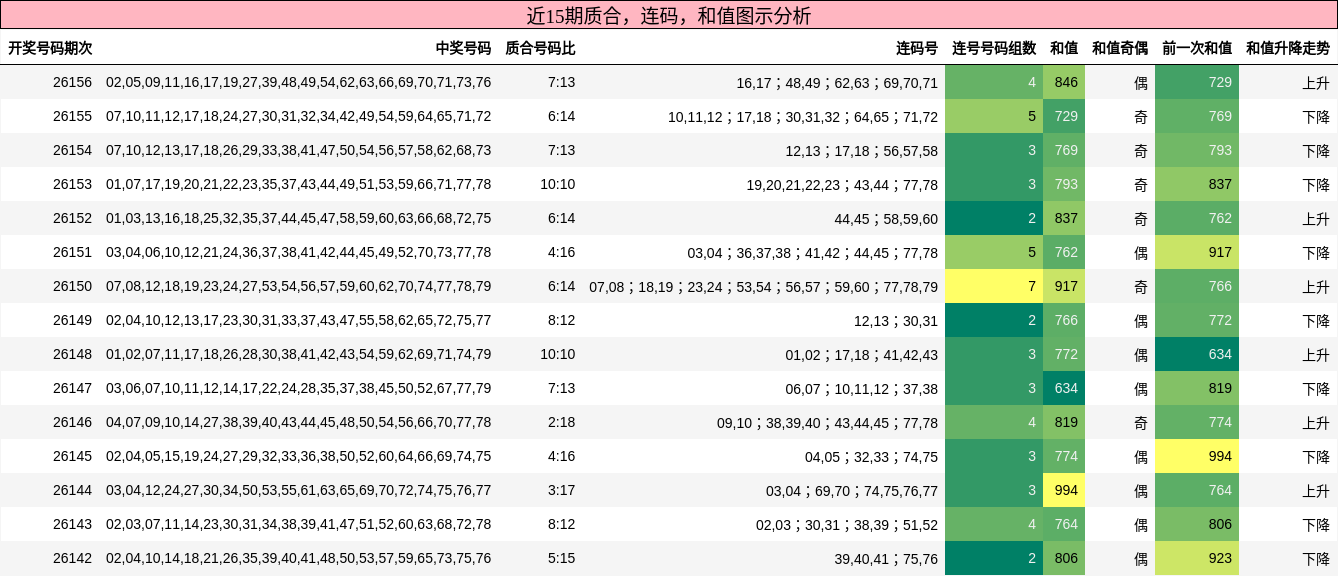Viewport: 1338px width, 576px height.
Task: Select previous sum 634 in row 26148
Action: point(1197,354)
